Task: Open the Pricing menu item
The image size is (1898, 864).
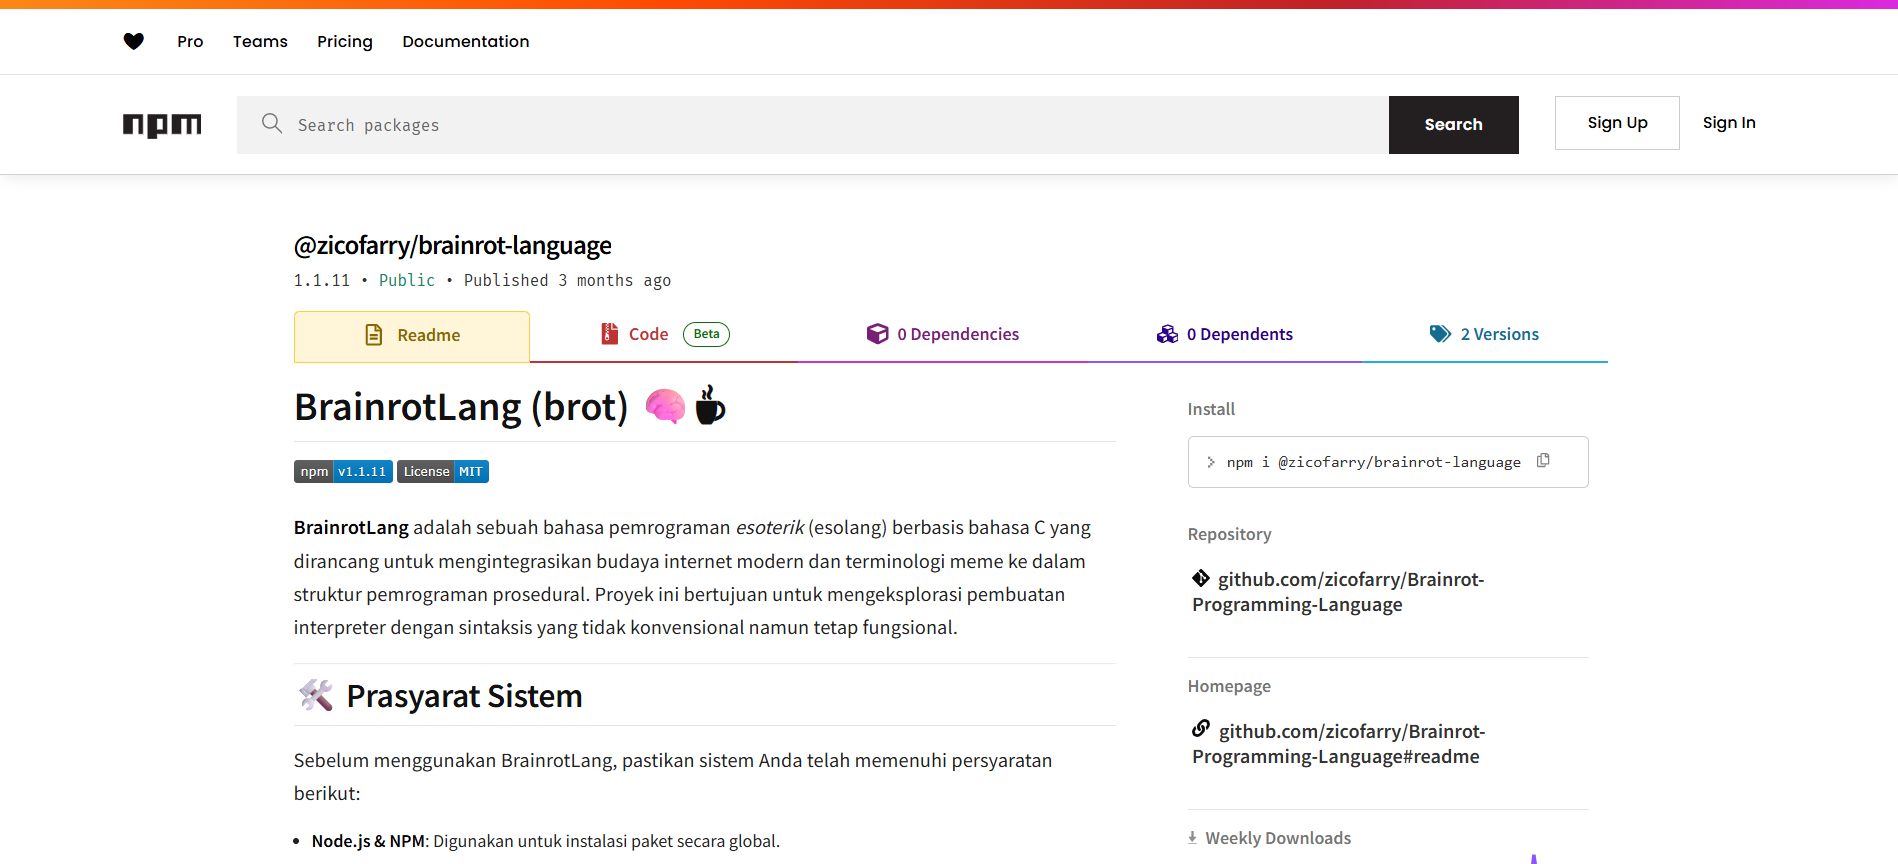Action: (x=345, y=41)
